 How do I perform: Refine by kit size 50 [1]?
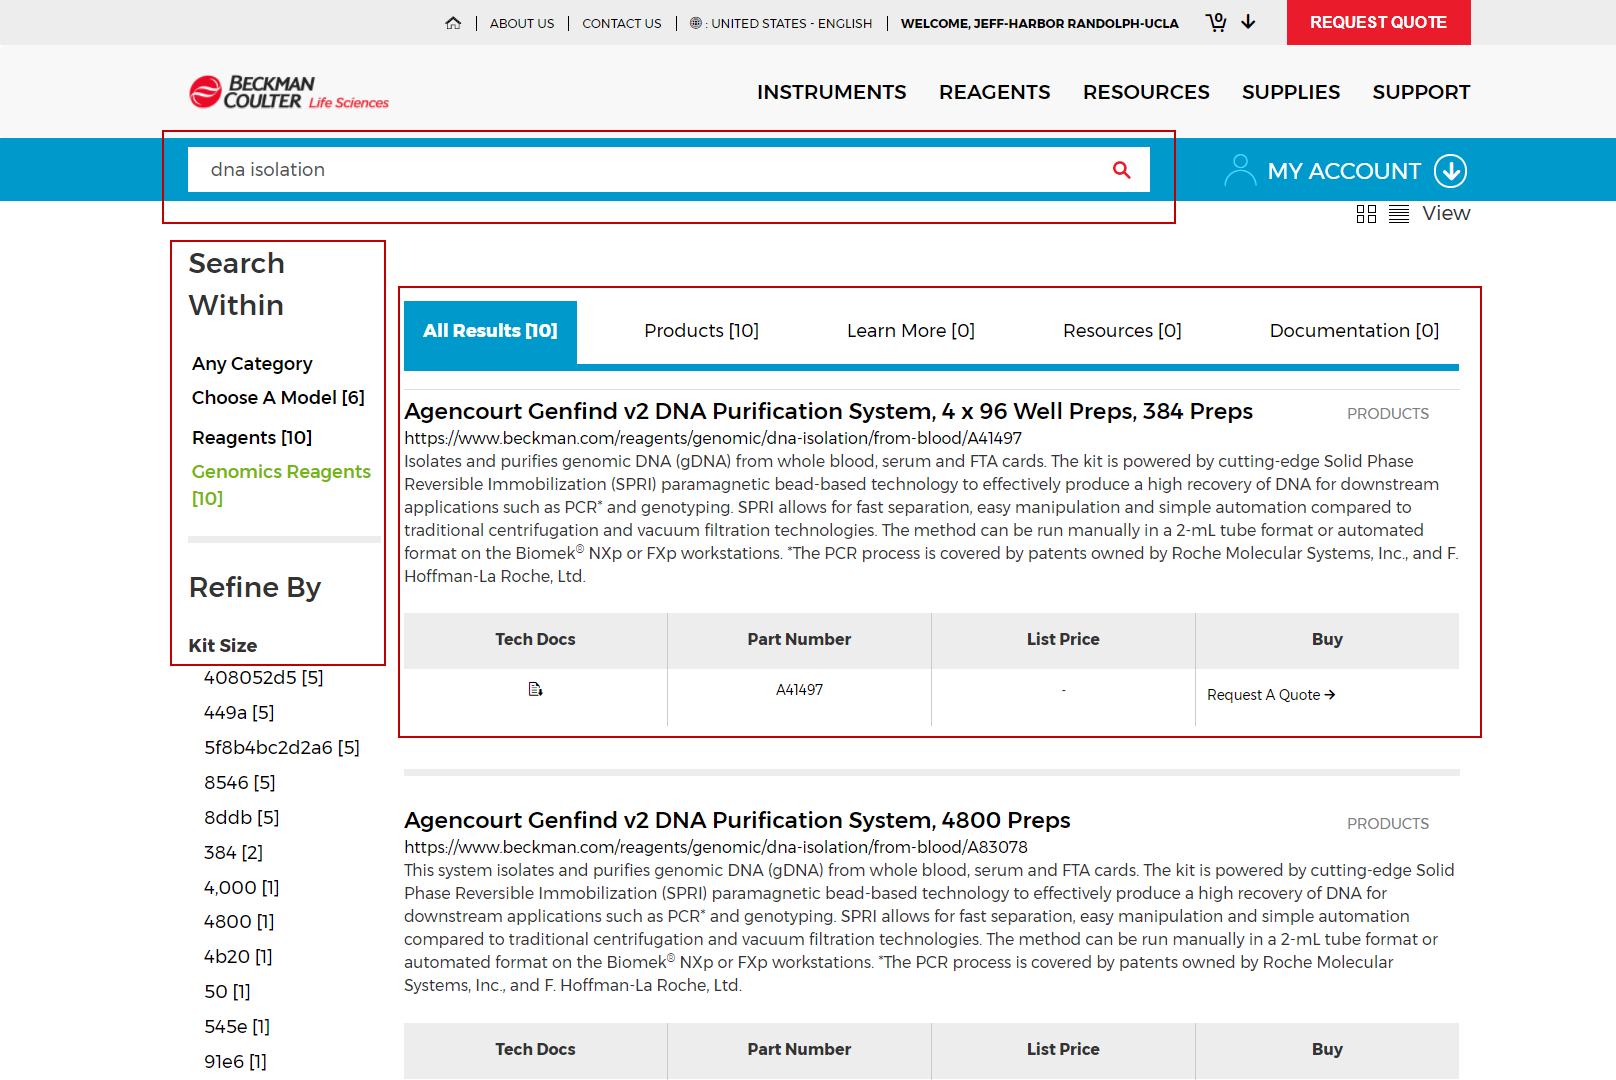[227, 992]
